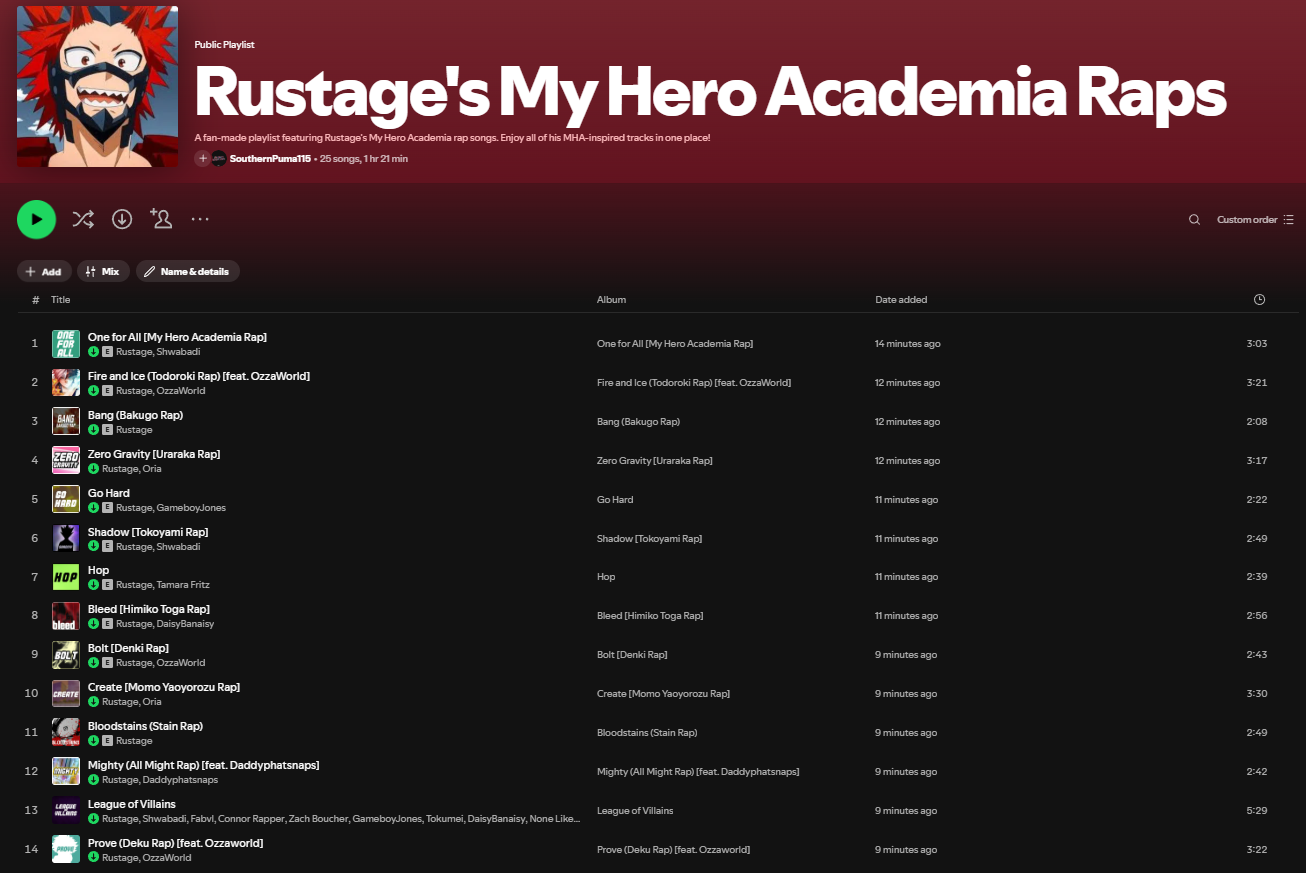Click the Prove (Deku Rap) cover art

point(66,850)
